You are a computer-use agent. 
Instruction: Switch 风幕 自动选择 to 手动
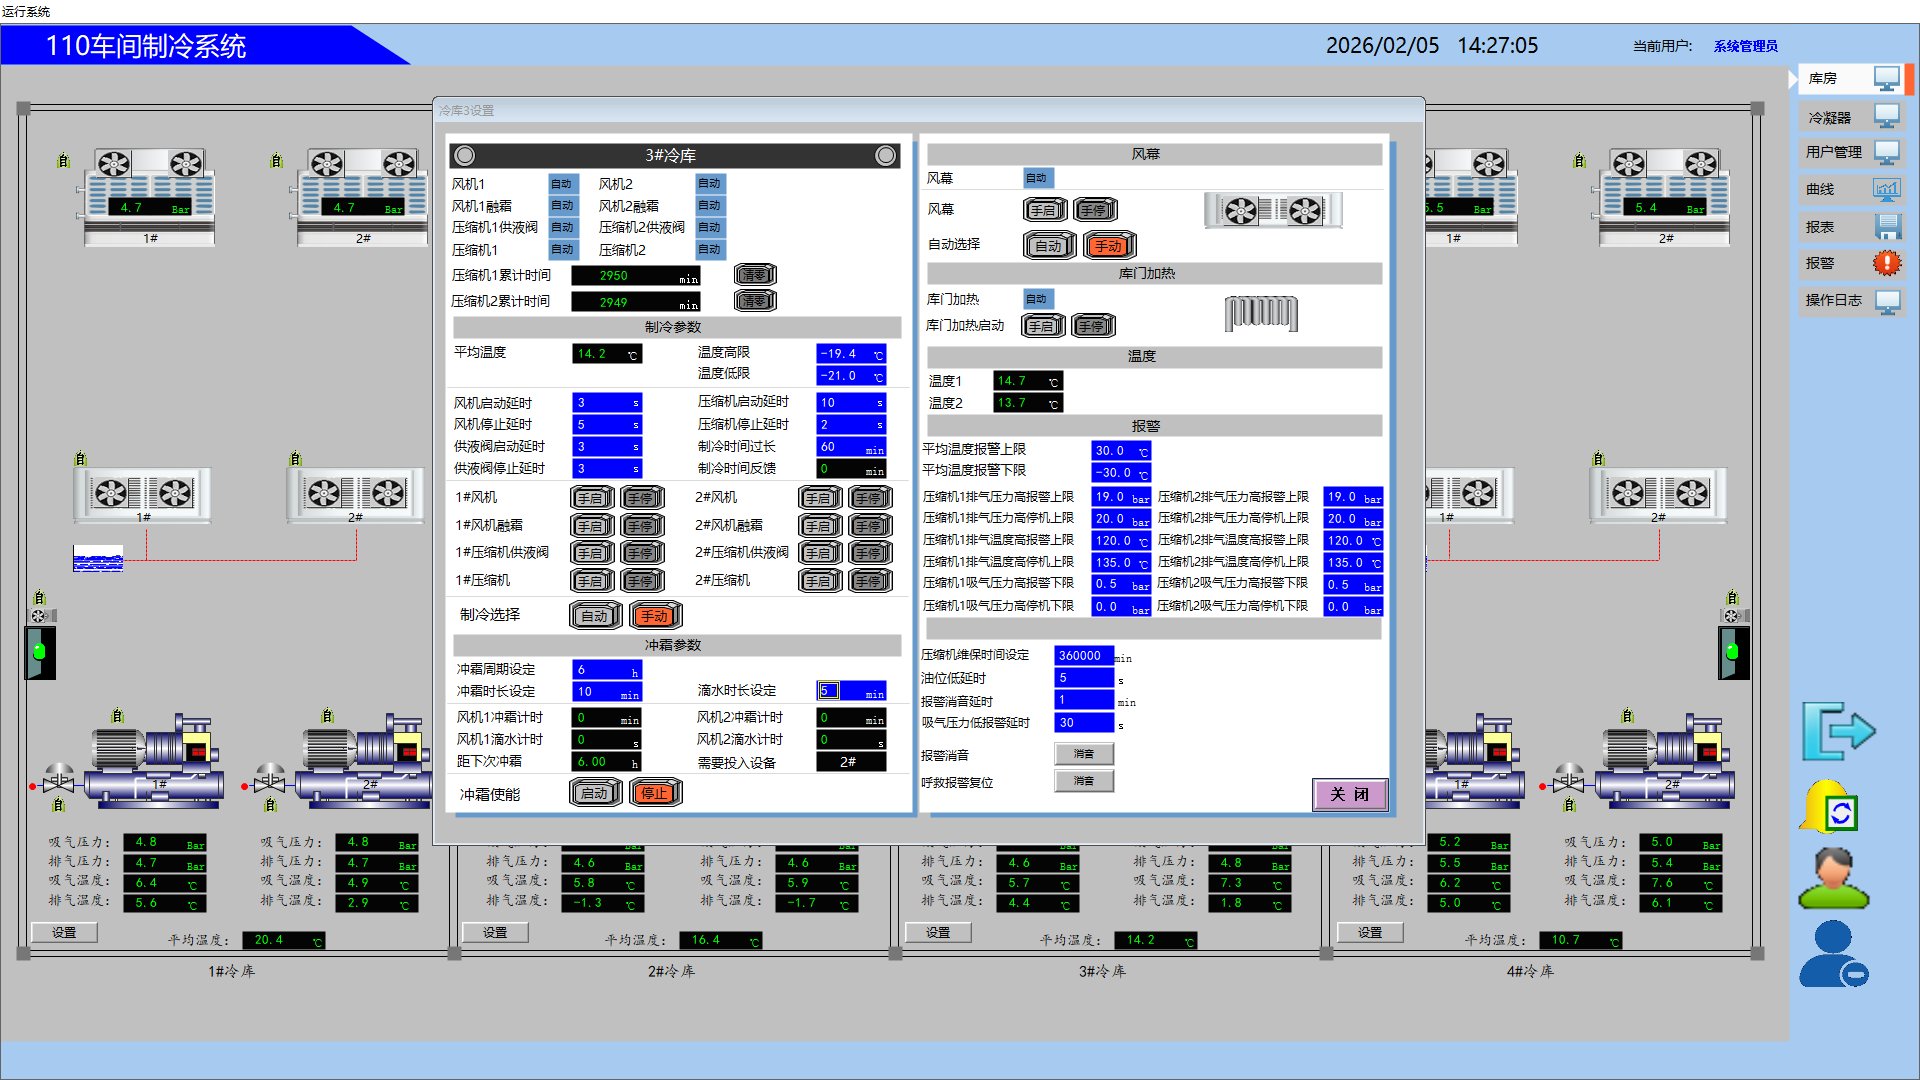click(x=1109, y=246)
